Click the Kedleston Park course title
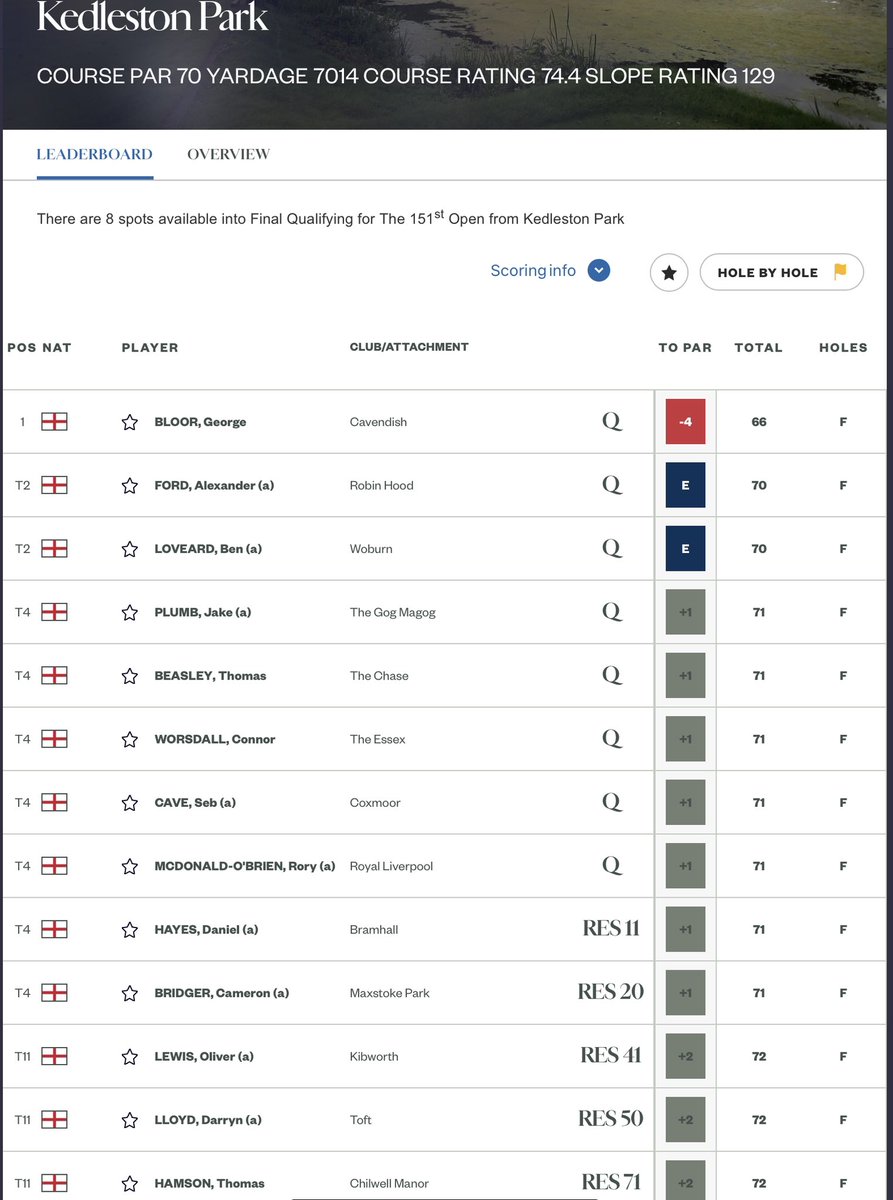893x1200 pixels. pyautogui.click(x=153, y=17)
